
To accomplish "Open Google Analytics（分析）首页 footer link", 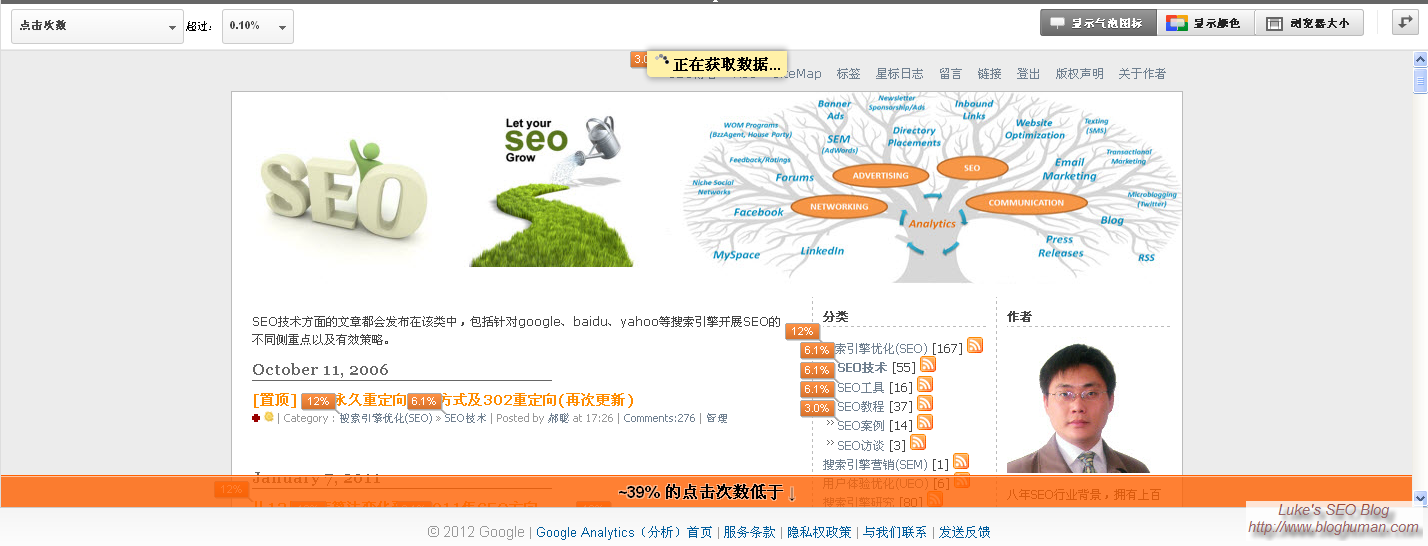I will pyautogui.click(x=625, y=533).
